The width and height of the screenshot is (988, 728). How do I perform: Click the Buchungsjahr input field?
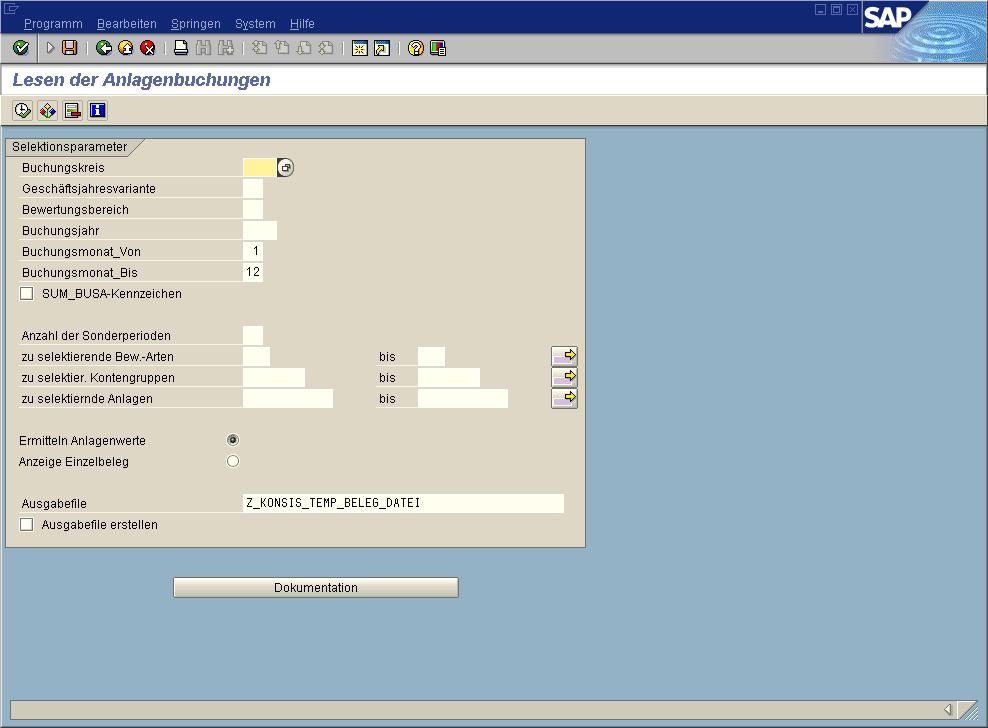click(x=260, y=230)
